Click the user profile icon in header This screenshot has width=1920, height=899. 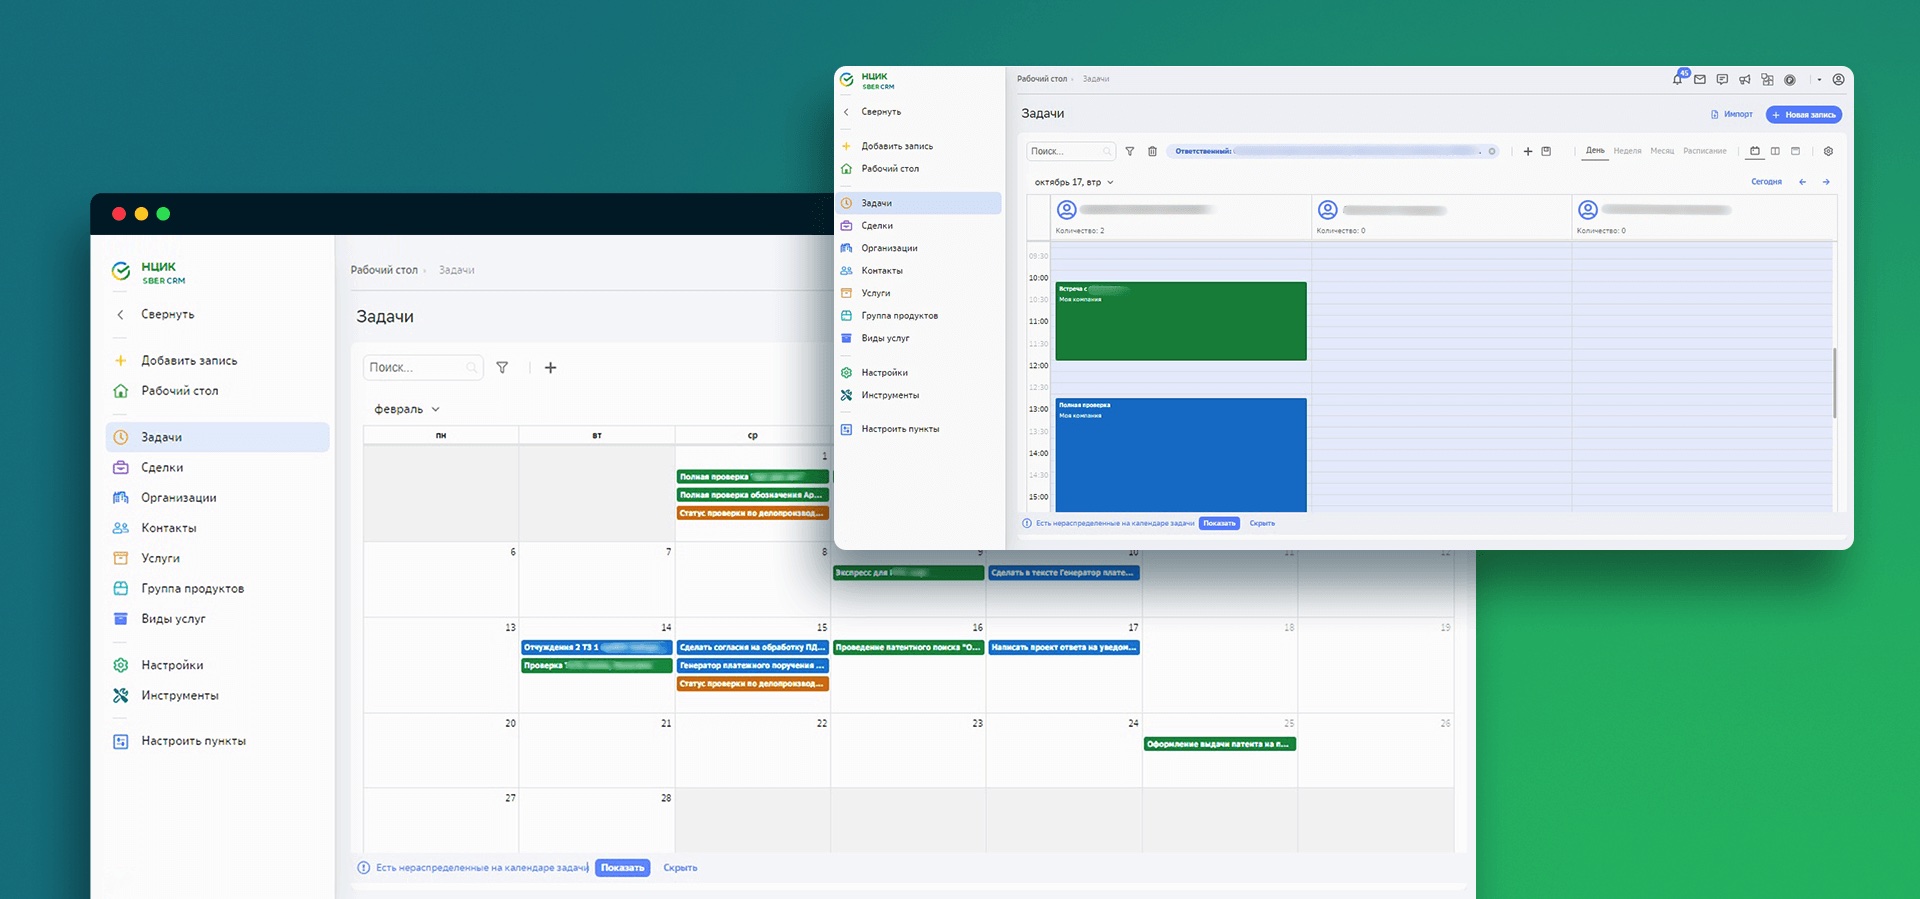click(1838, 80)
